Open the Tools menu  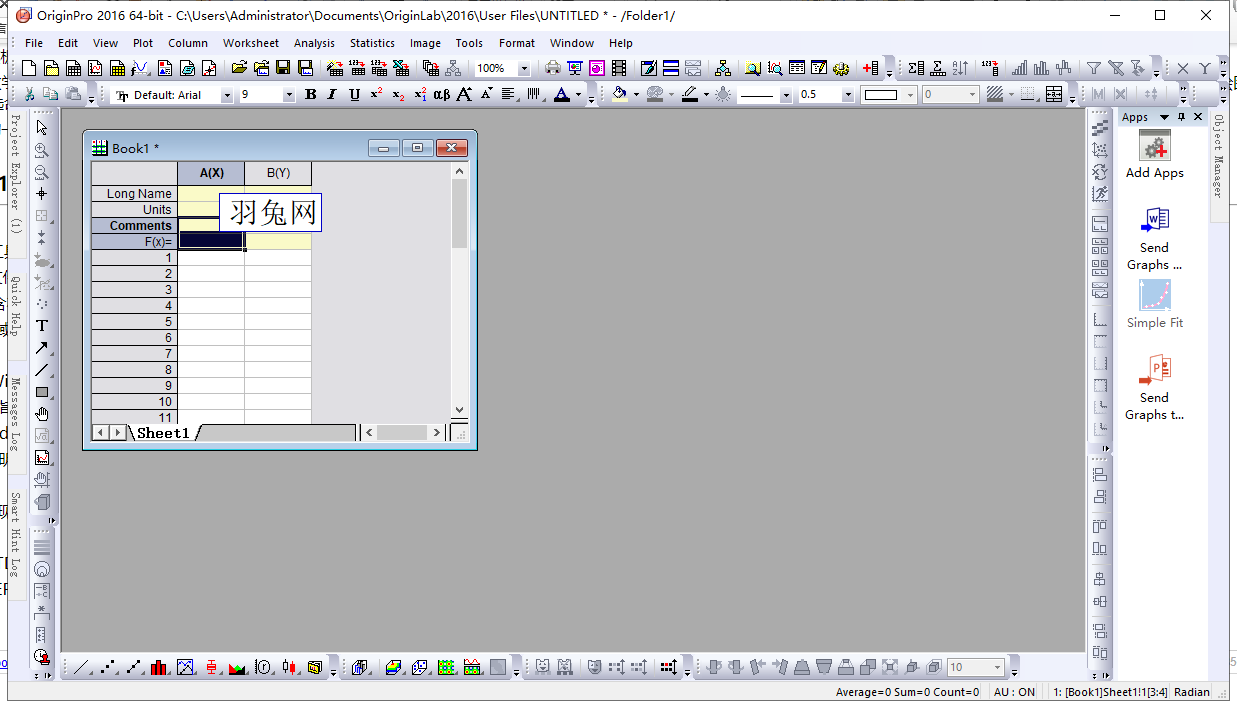tap(469, 43)
